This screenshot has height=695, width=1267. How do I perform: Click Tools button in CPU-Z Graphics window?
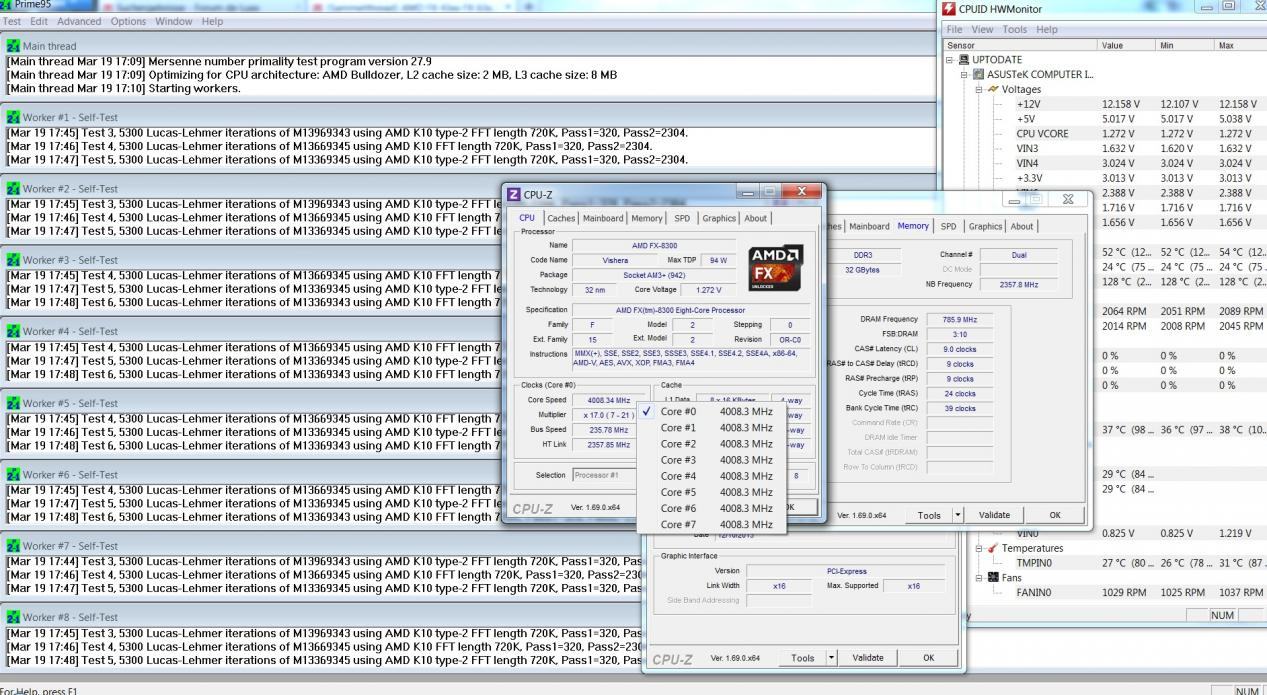802,658
